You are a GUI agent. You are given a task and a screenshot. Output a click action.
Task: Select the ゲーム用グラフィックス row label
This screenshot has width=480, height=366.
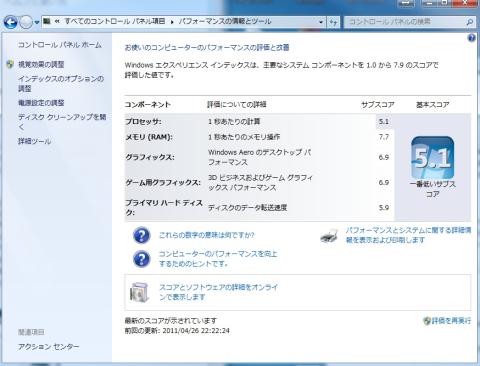[x=163, y=183]
